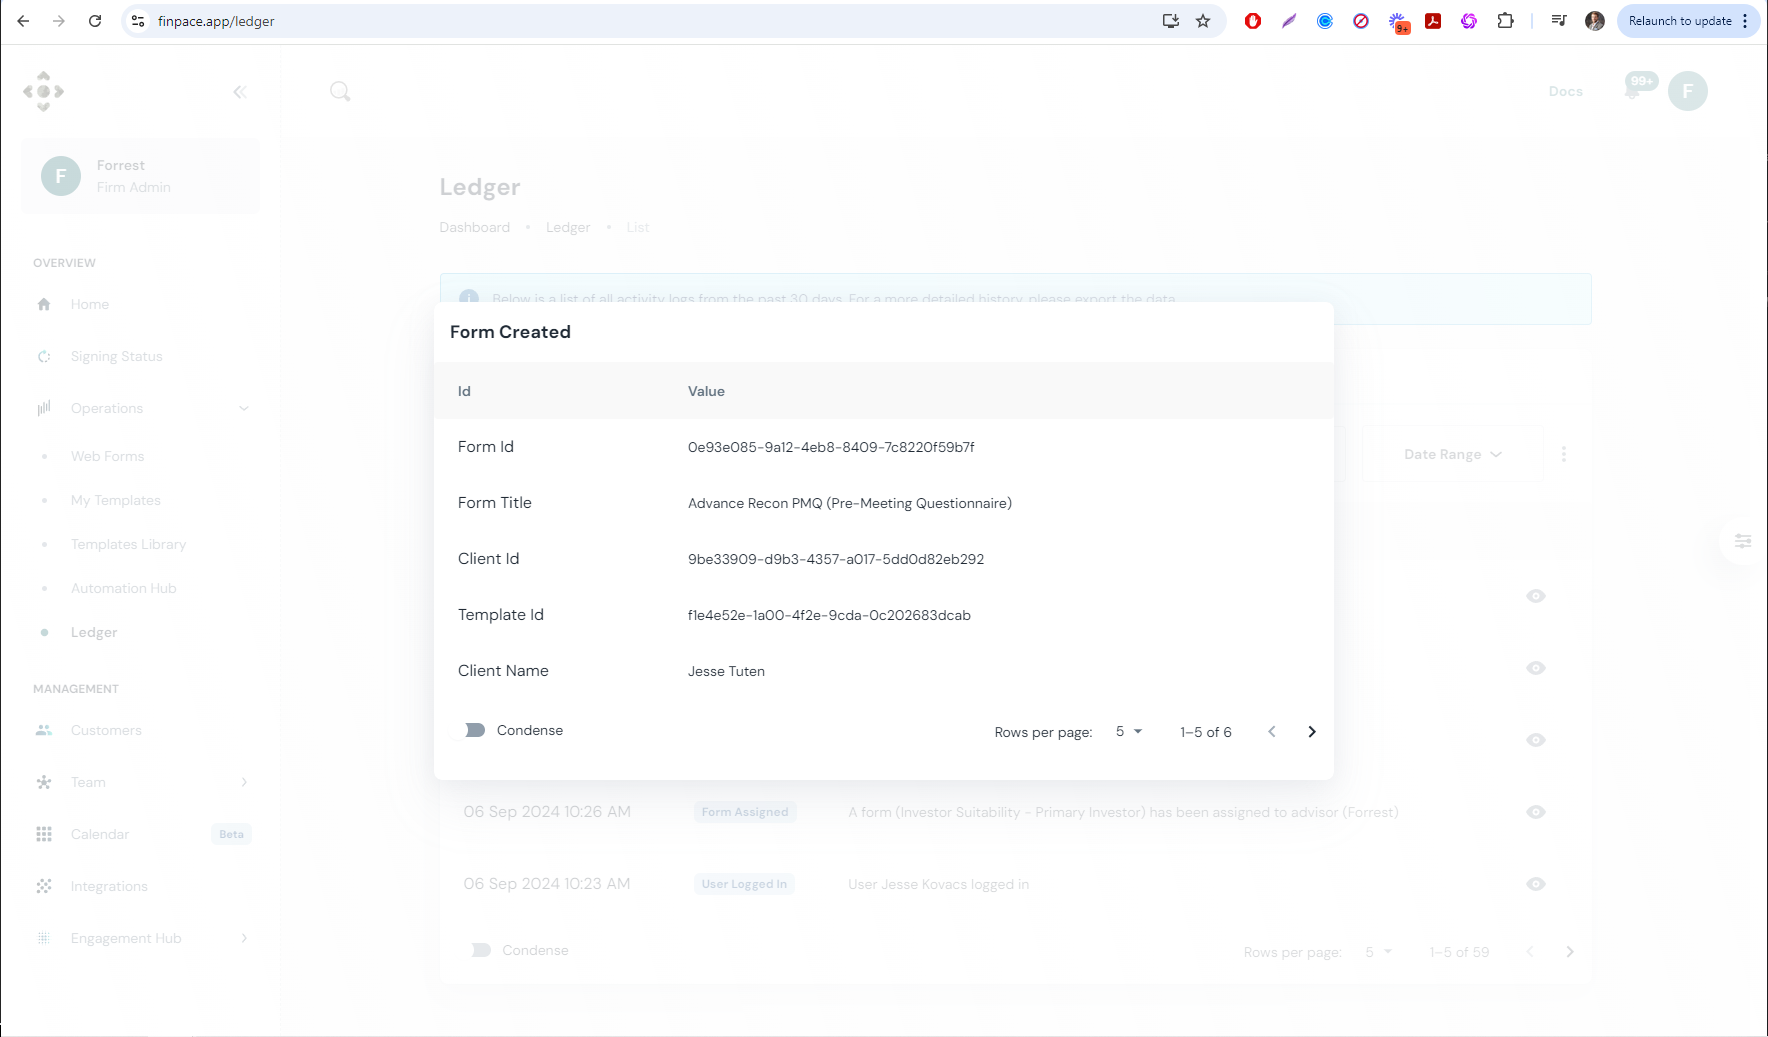Collapse the Operations sidebar section

pyautogui.click(x=140, y=408)
